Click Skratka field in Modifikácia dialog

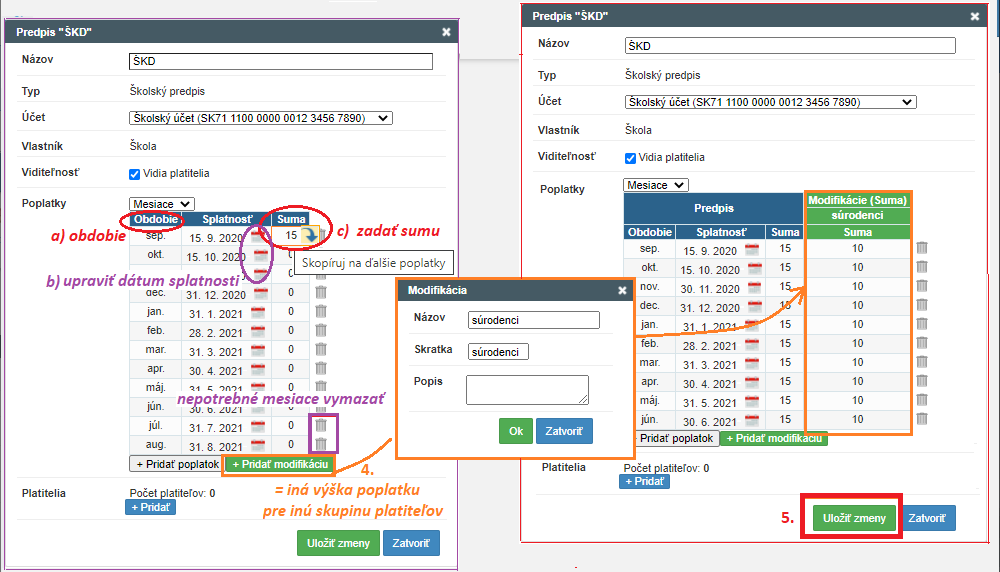coord(498,351)
